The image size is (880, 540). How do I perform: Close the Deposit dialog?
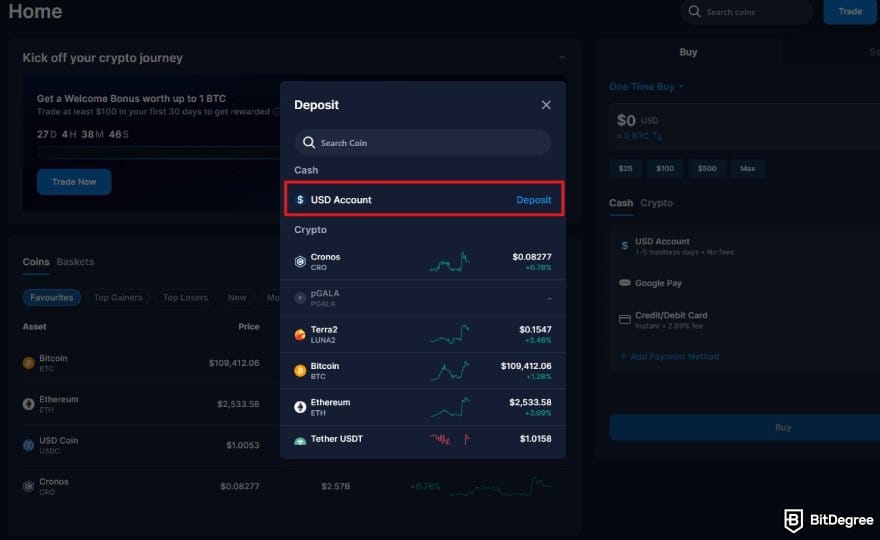pyautogui.click(x=546, y=105)
